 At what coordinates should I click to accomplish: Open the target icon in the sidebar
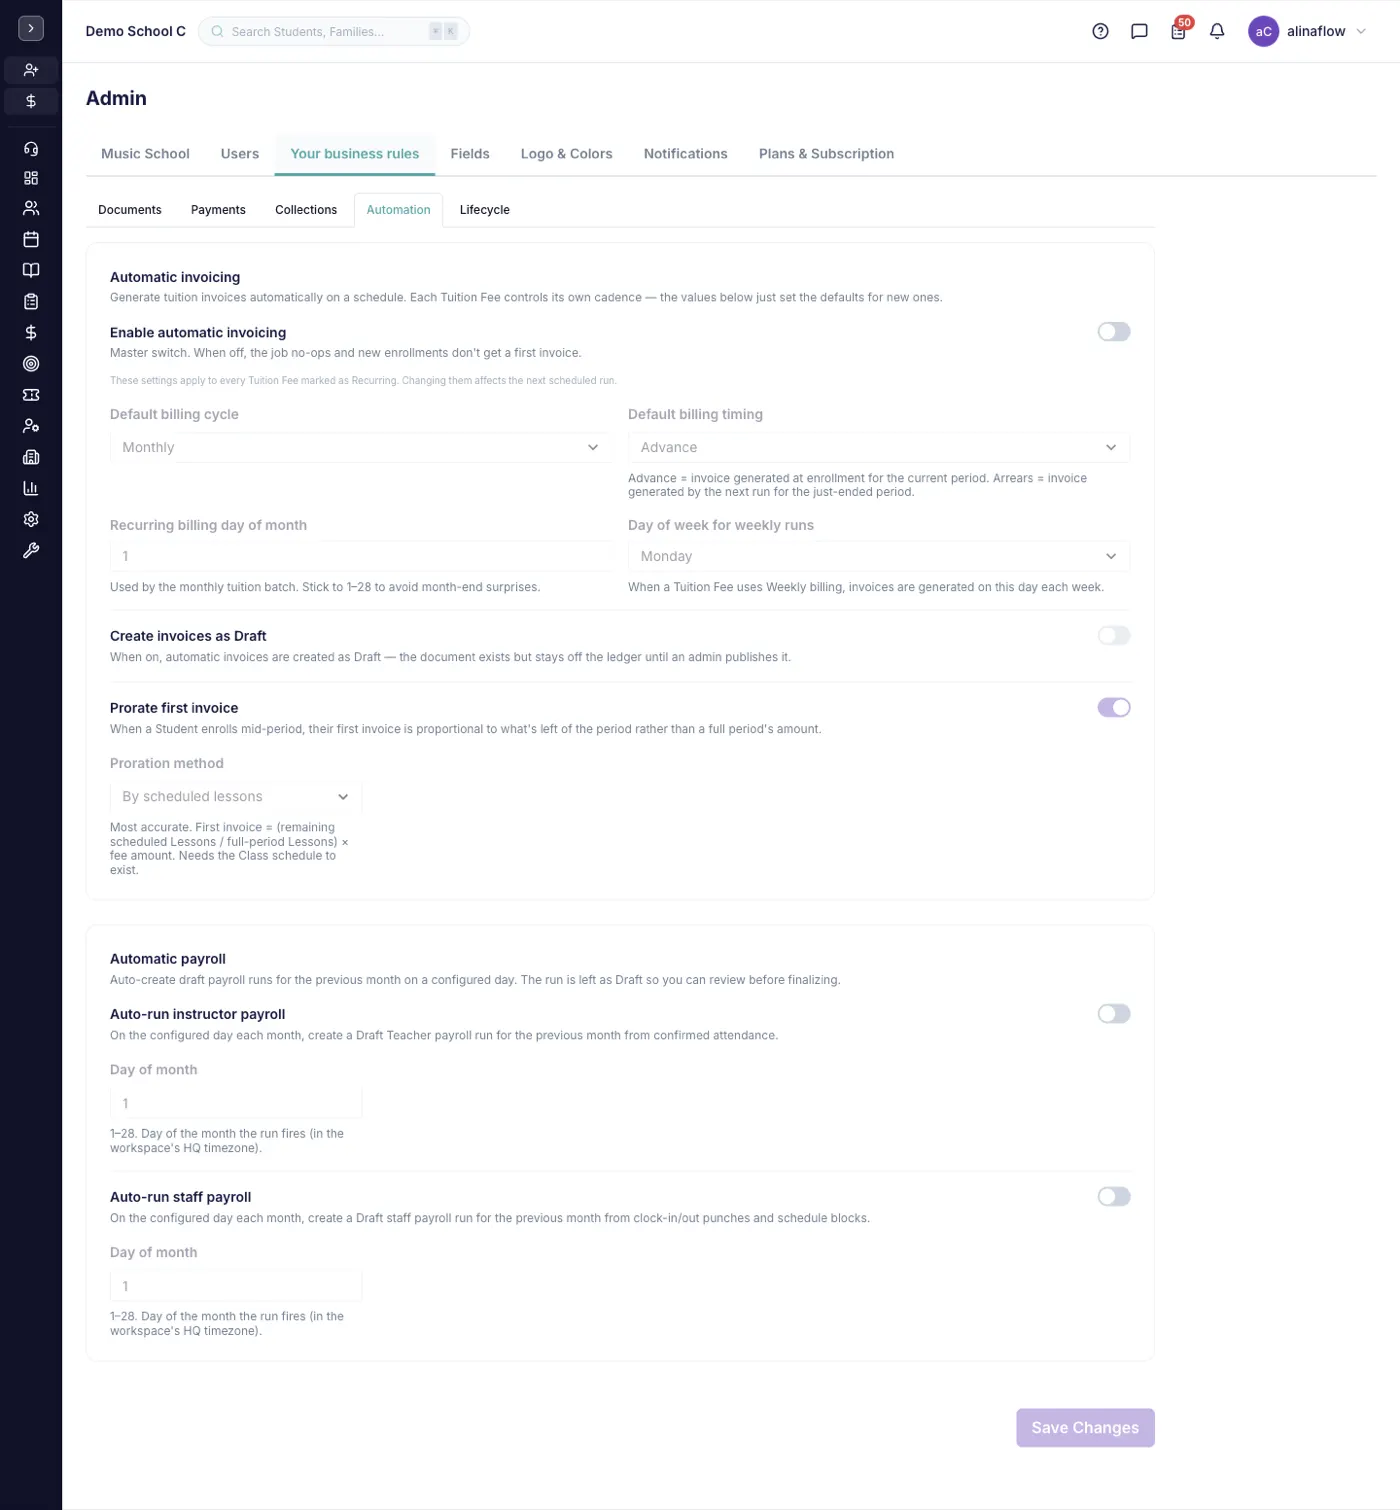(31, 364)
